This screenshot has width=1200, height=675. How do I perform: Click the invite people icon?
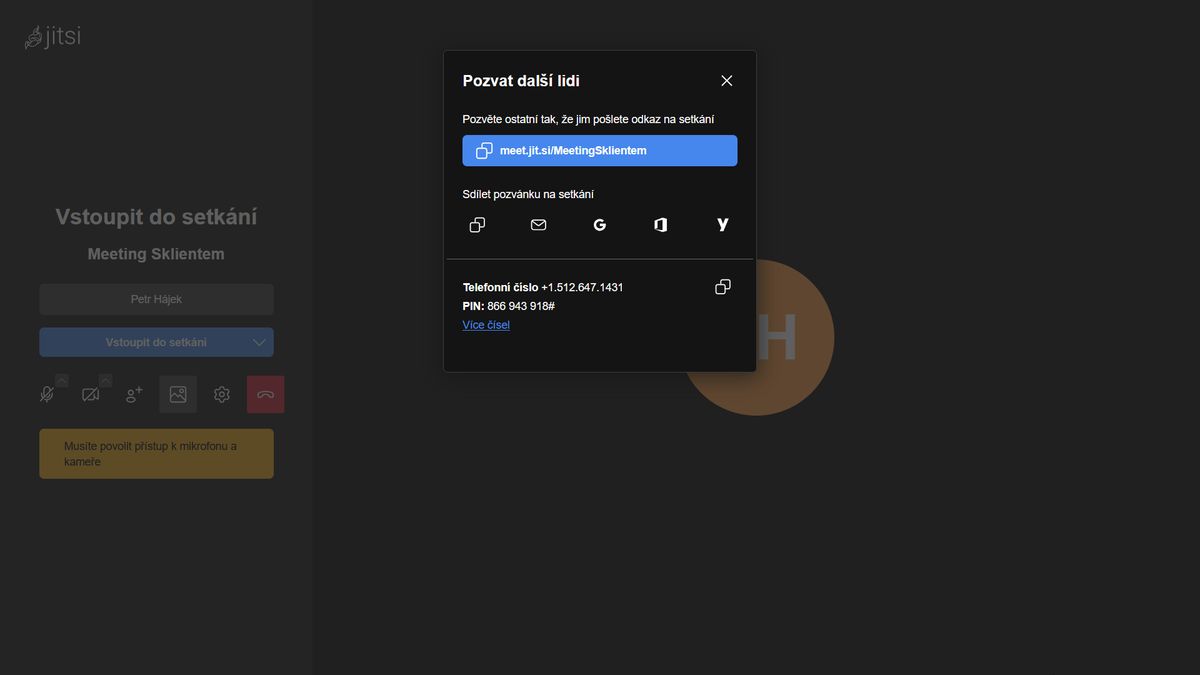tap(134, 395)
